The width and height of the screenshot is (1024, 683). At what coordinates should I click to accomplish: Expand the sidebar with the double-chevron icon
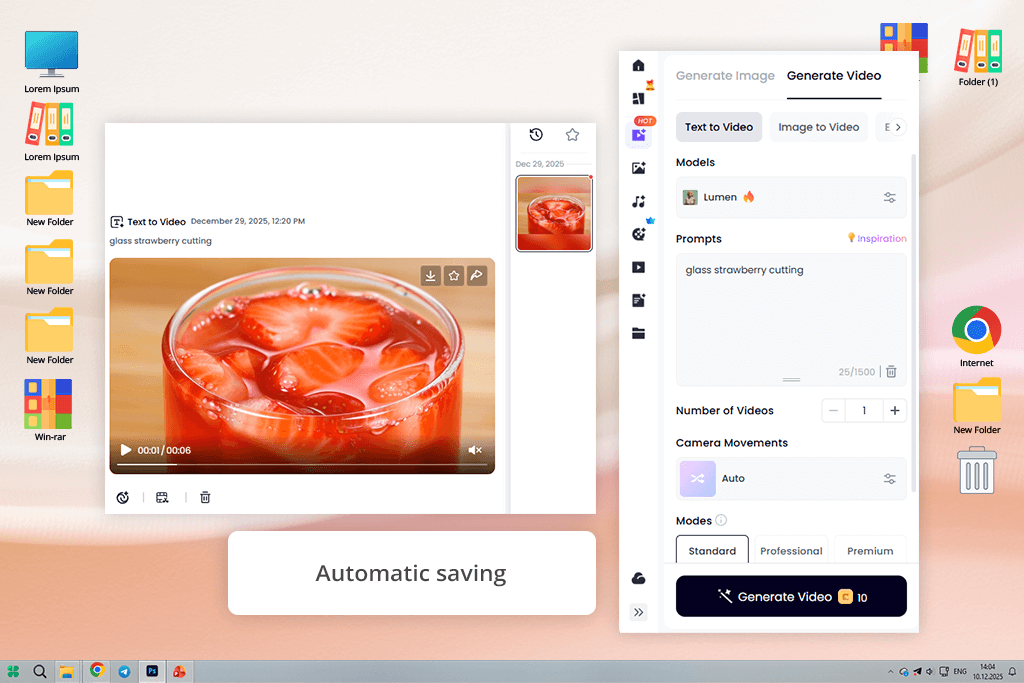639,612
